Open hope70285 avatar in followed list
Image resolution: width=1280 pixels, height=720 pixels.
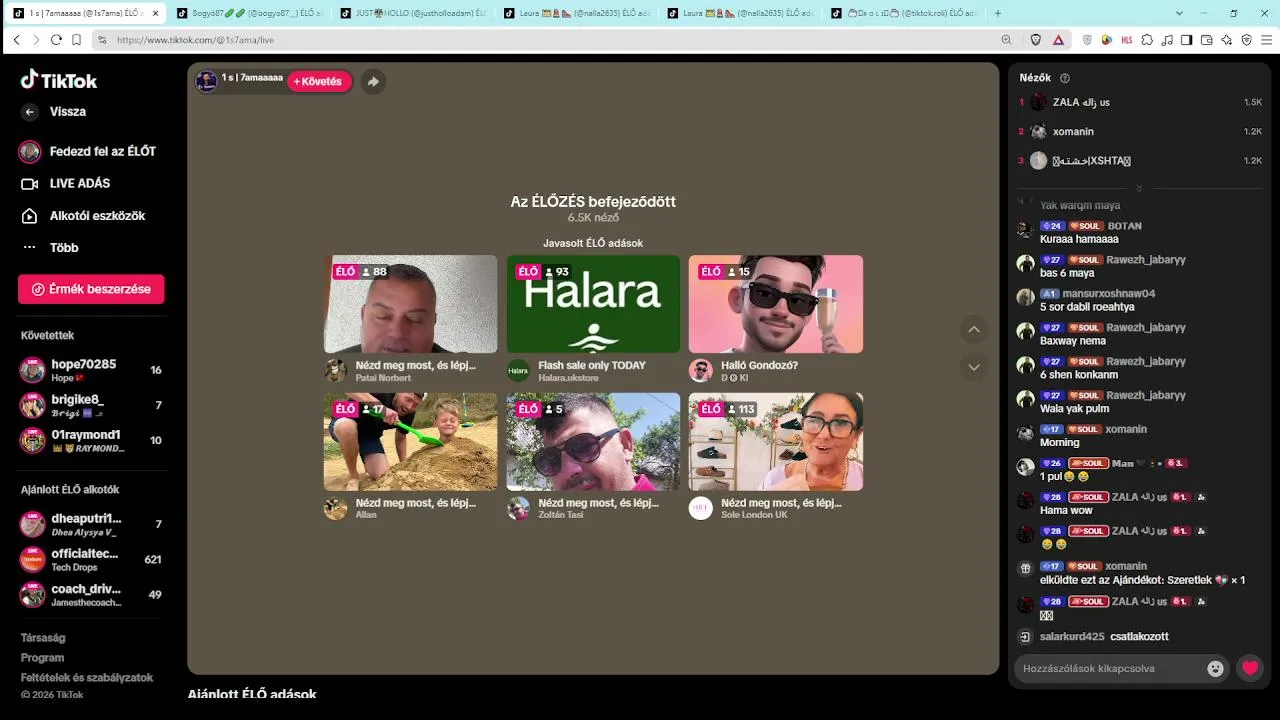pos(32,370)
